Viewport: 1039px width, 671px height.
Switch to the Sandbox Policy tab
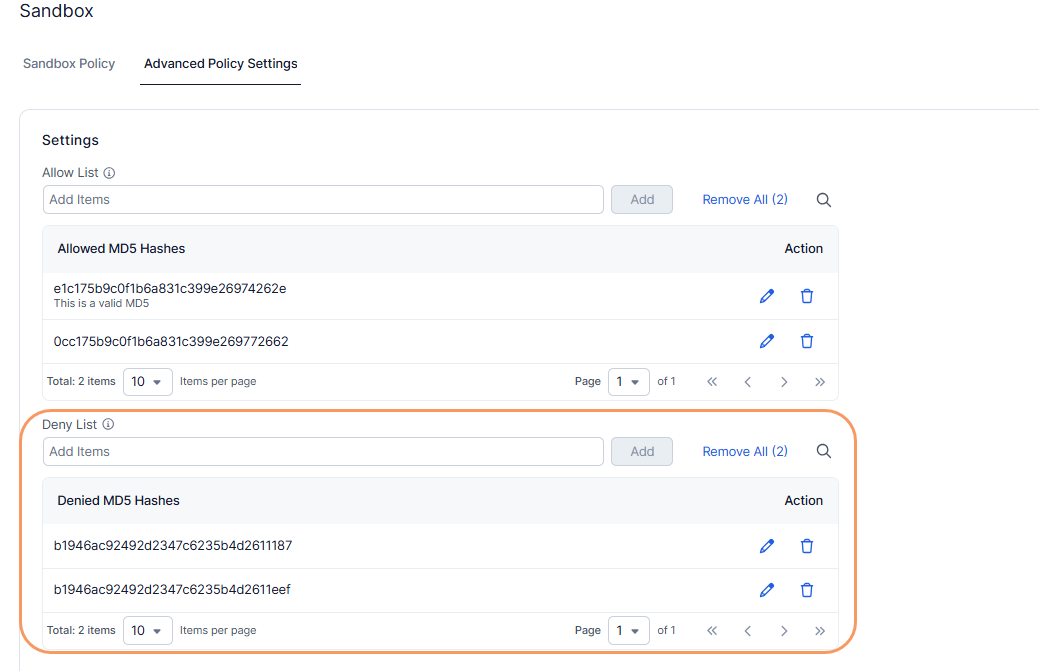pyautogui.click(x=69, y=64)
